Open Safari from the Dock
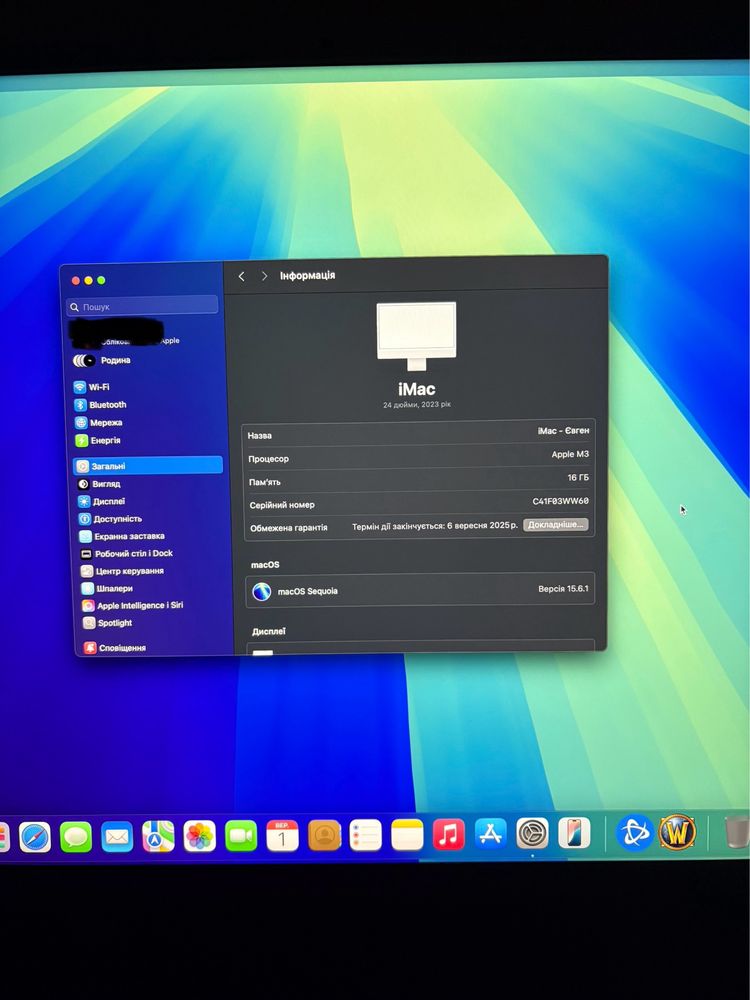The image size is (750, 1000). pyautogui.click(x=35, y=837)
